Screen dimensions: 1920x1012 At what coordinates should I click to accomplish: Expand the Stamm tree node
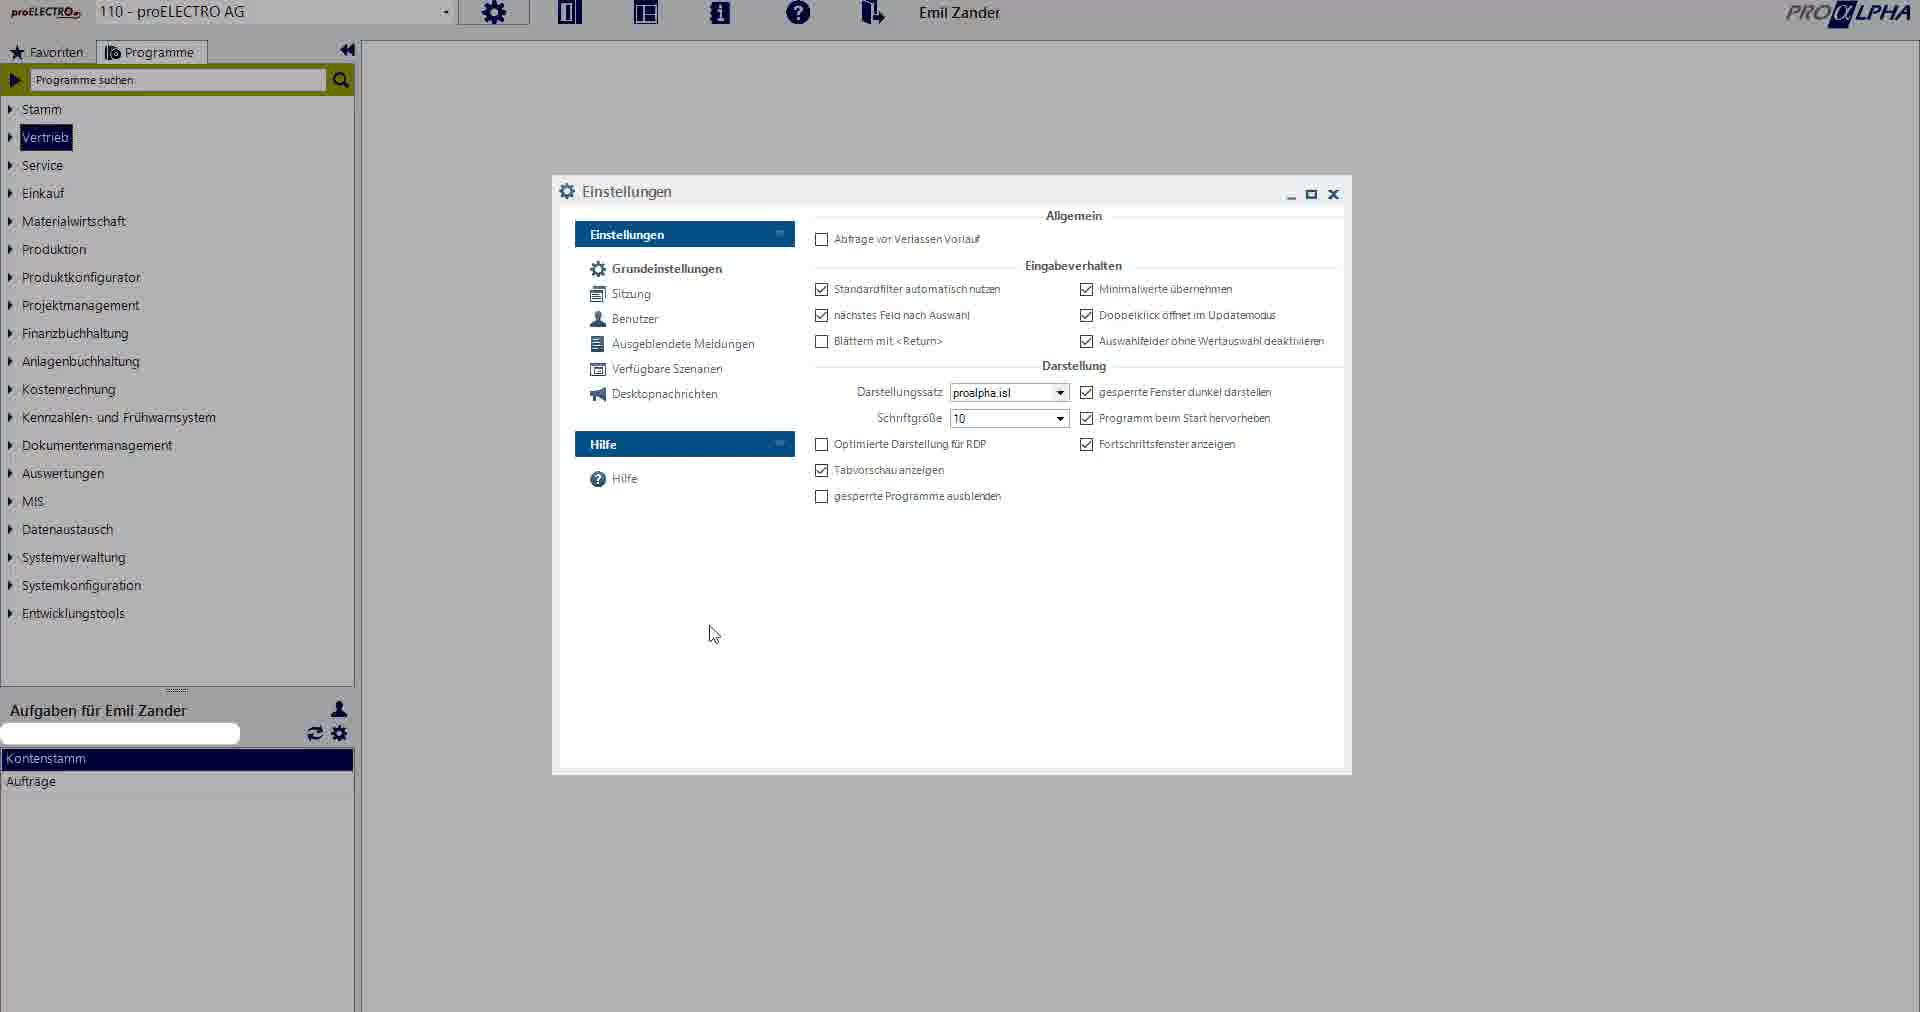[x=10, y=110]
